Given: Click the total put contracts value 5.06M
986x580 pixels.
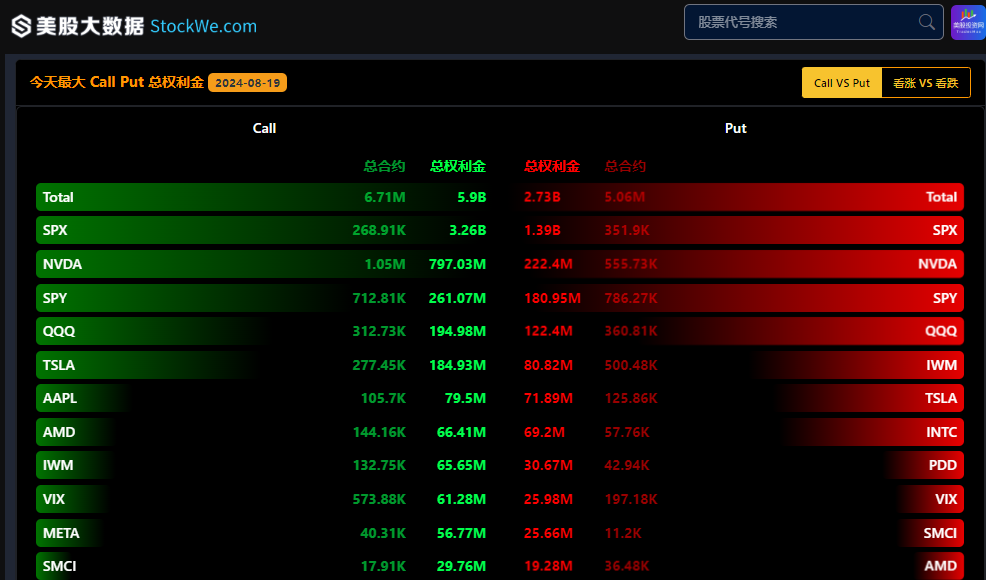Looking at the screenshot, I should (624, 197).
